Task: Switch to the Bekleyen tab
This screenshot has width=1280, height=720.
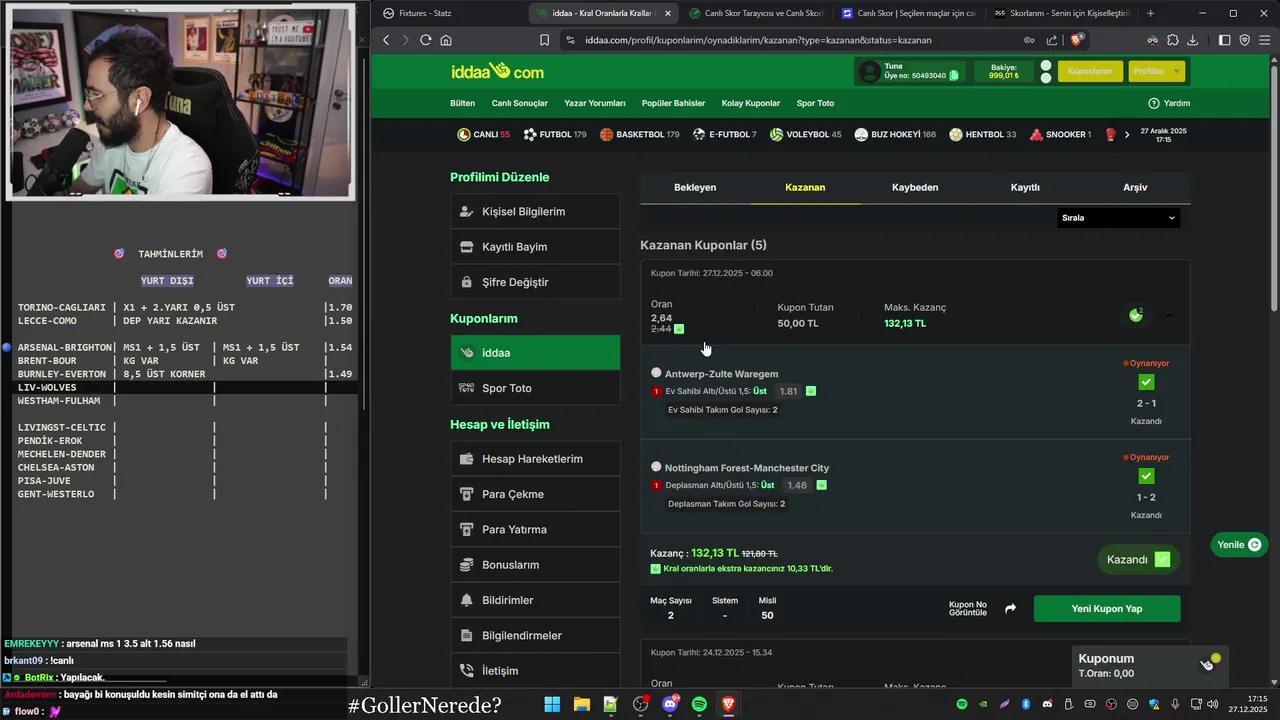Action: pos(695,187)
